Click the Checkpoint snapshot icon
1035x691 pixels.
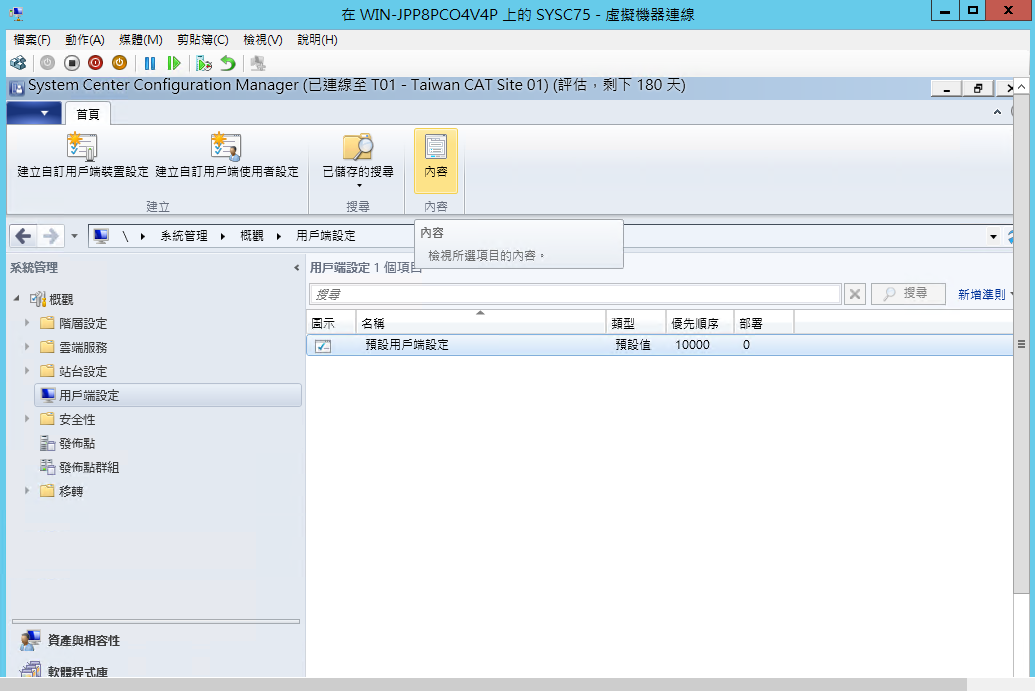(204, 63)
